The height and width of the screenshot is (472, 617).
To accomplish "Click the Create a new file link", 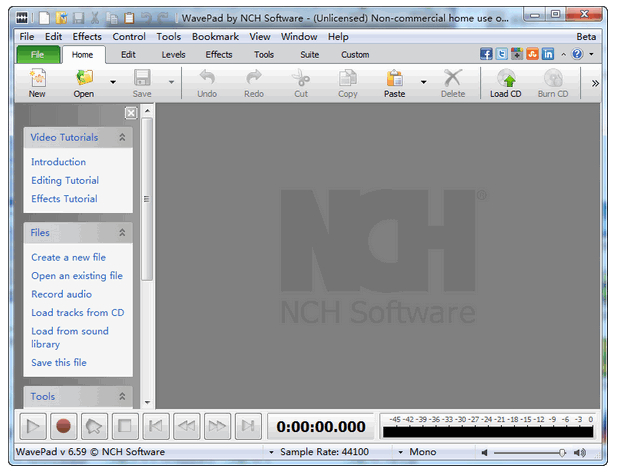I will coord(68,257).
